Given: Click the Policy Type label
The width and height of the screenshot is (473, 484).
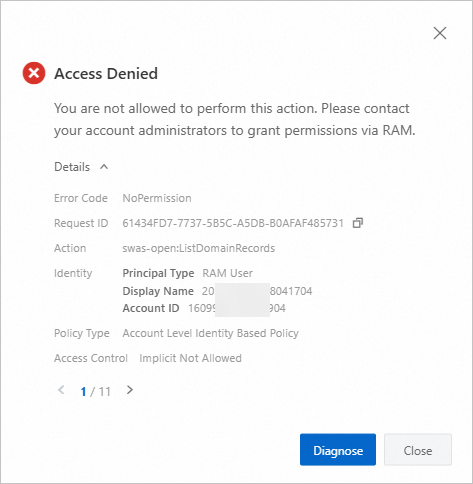Looking at the screenshot, I should pyautogui.click(x=82, y=333).
